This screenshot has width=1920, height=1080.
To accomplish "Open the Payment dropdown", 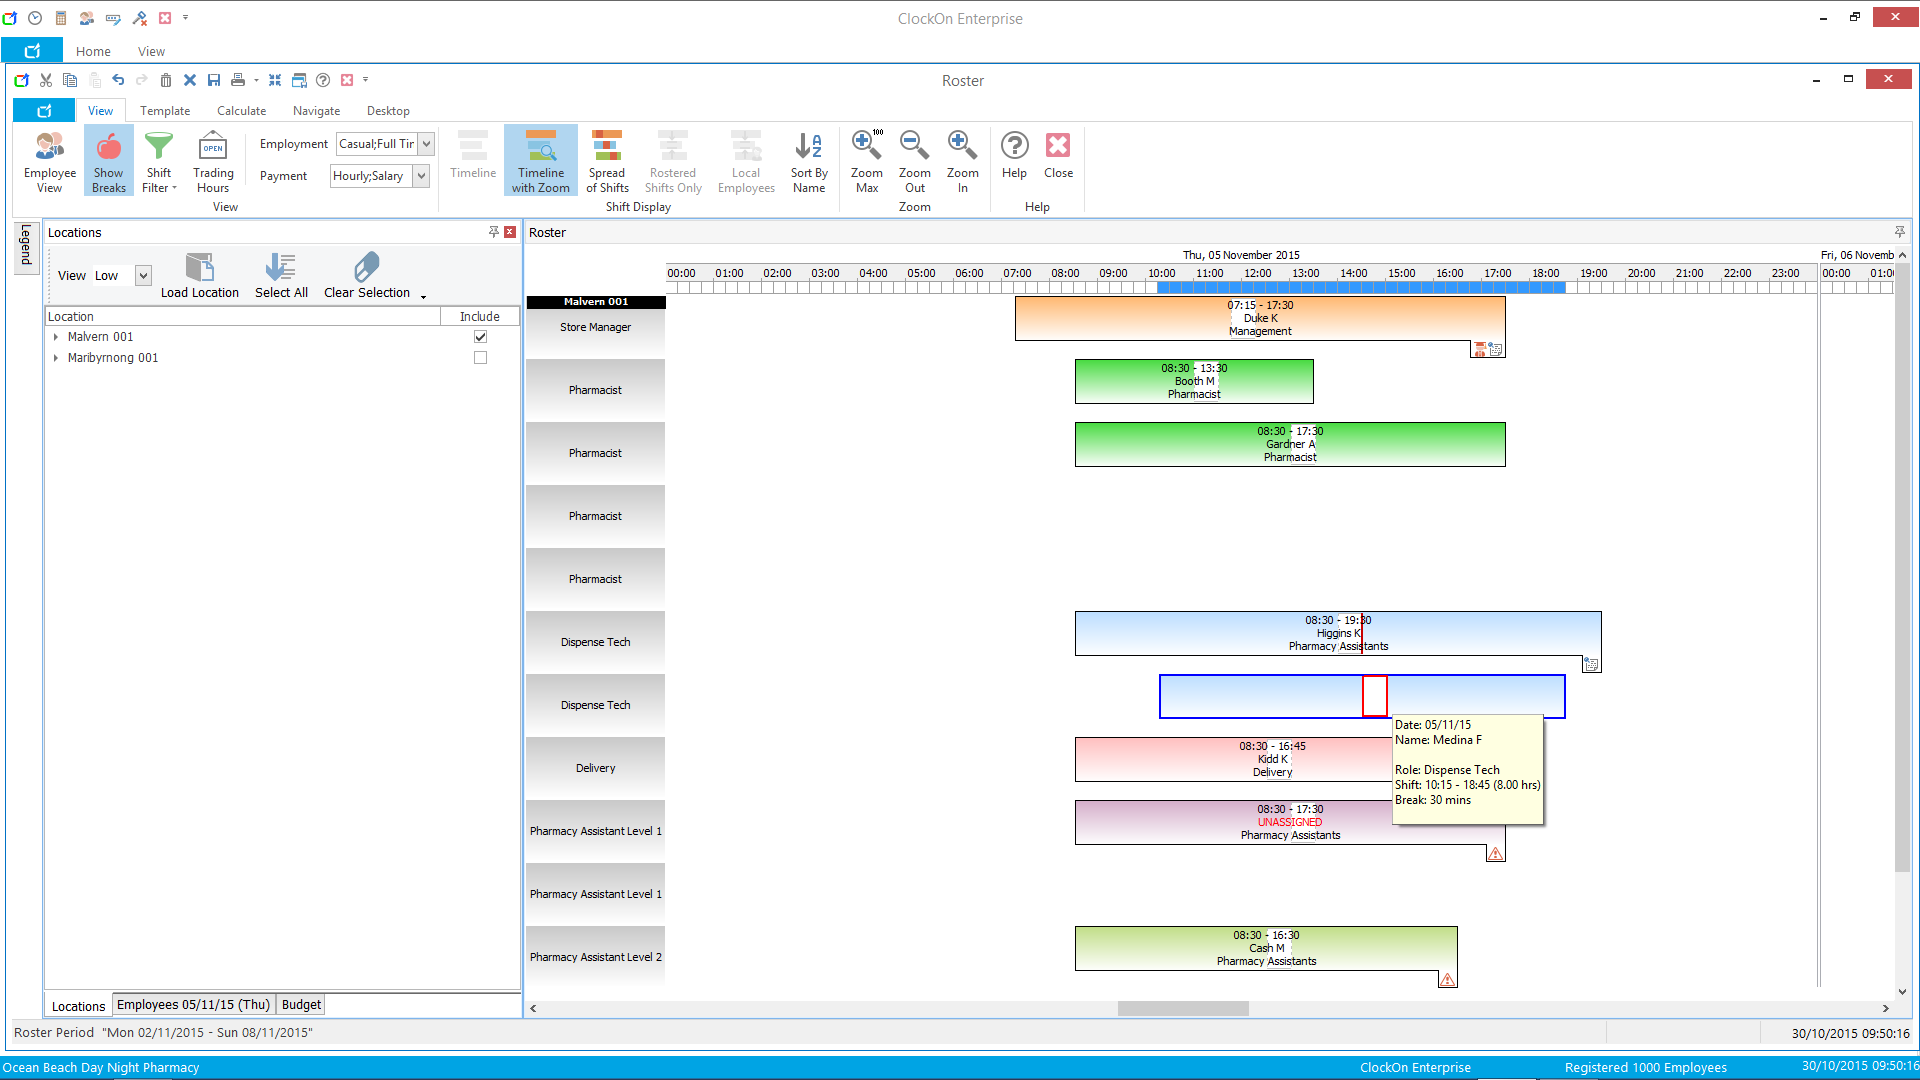I will click(422, 176).
